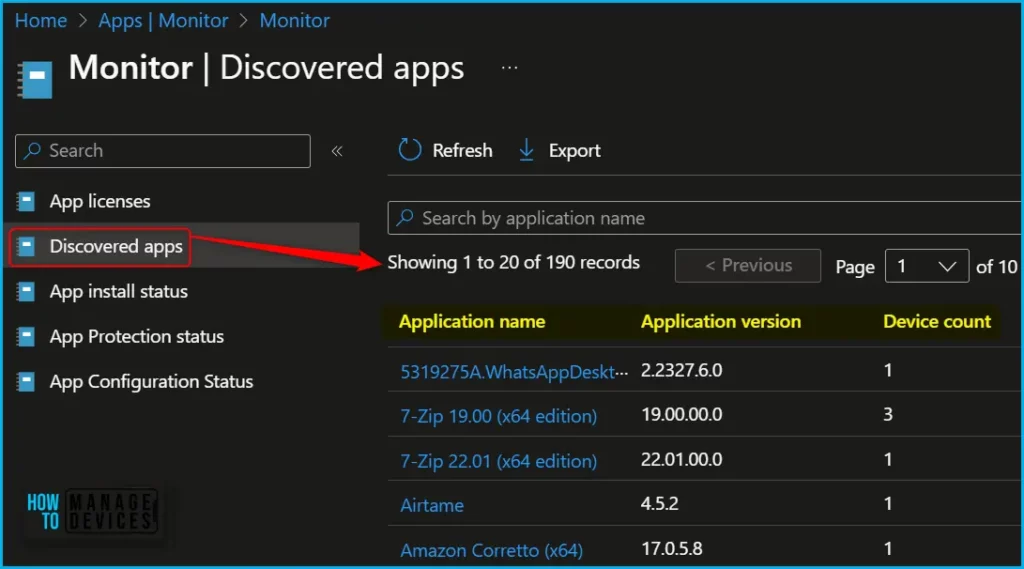Click the Refresh circular arrow icon

pos(410,150)
